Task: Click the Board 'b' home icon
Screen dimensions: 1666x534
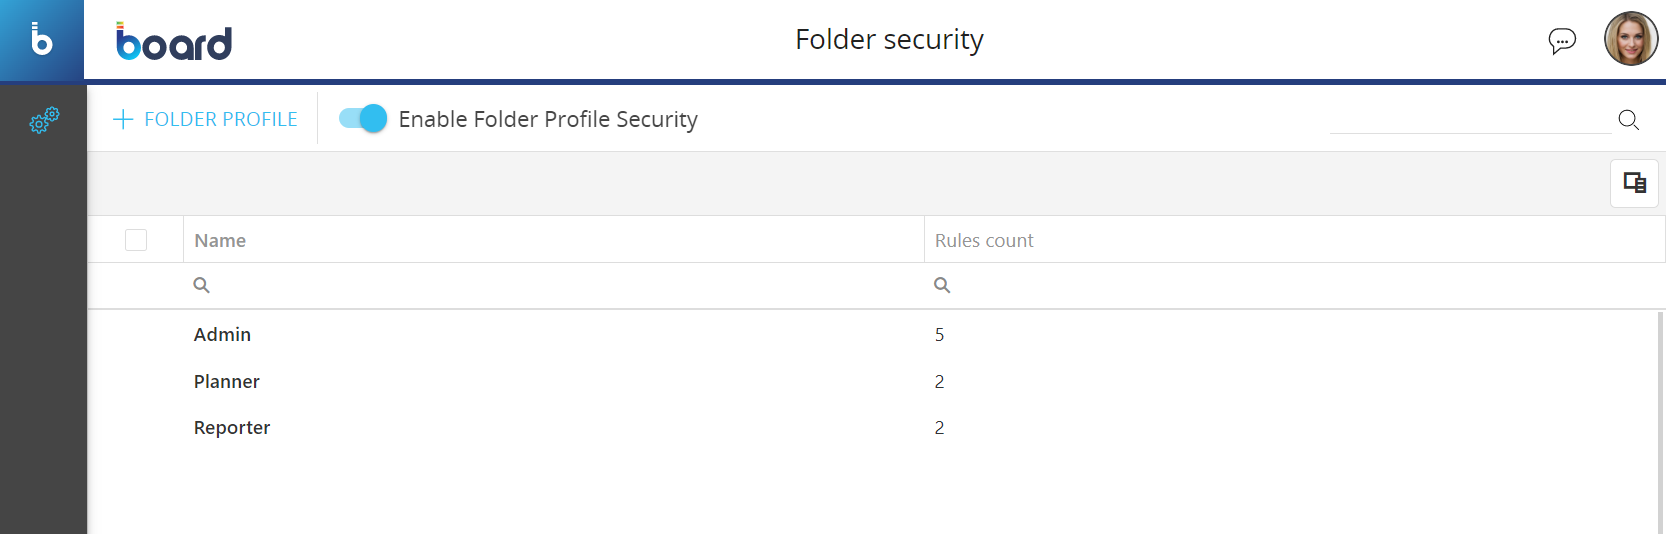Action: click(42, 40)
